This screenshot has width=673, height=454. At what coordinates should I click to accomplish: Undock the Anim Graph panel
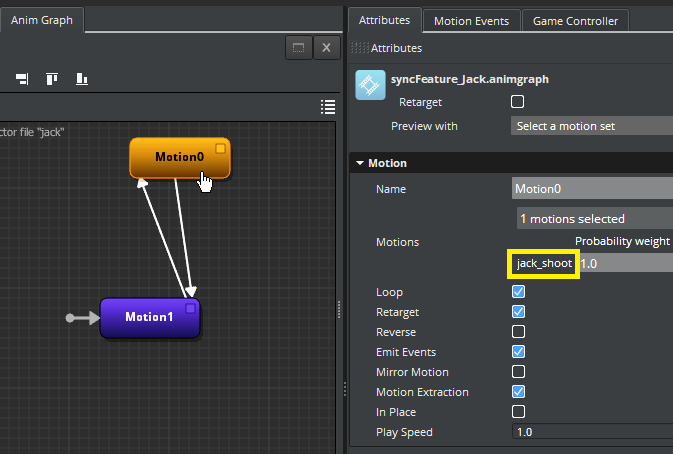(x=296, y=48)
